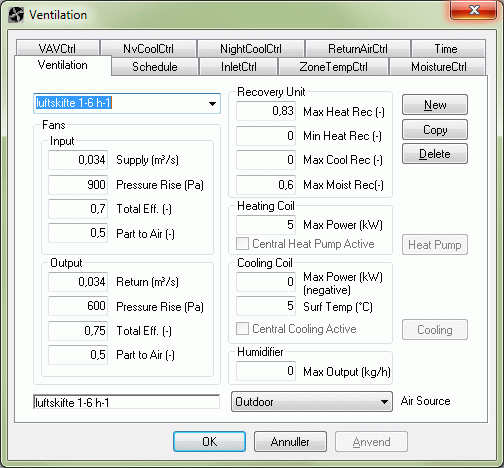This screenshot has height=468, width=504.
Task: Select the Ventilation tab
Action: [63, 65]
